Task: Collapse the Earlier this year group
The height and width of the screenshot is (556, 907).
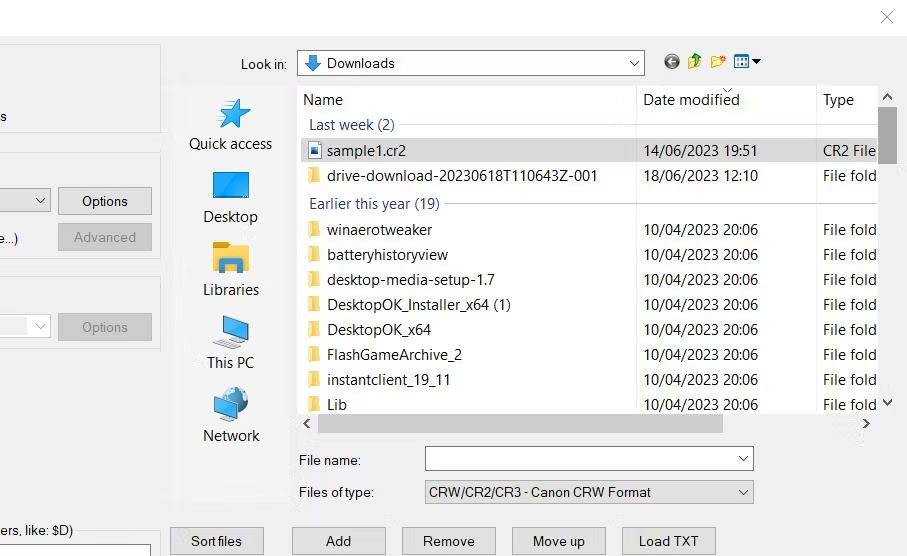Action: (374, 204)
